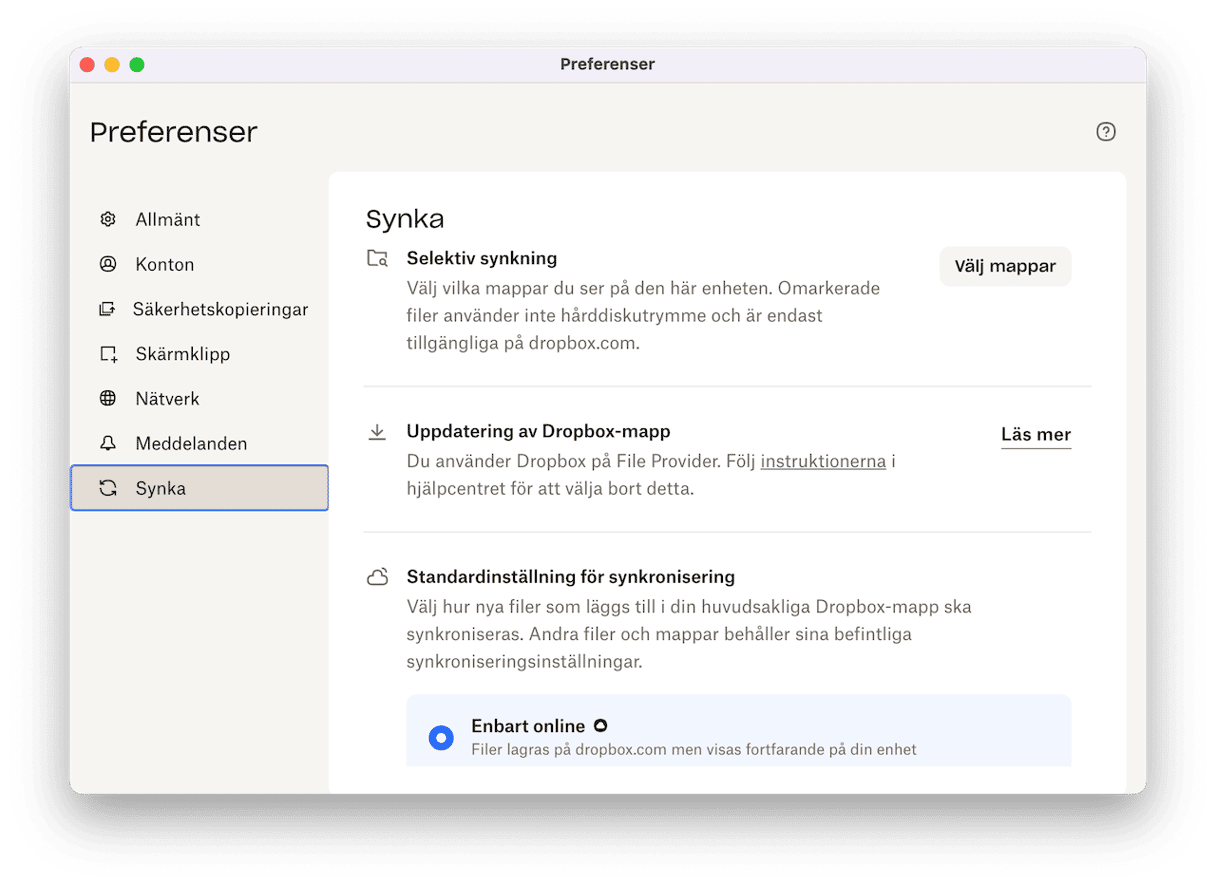Image resolution: width=1216 pixels, height=886 pixels.
Task: Click the Synka sync arrows icon
Action: click(108, 488)
